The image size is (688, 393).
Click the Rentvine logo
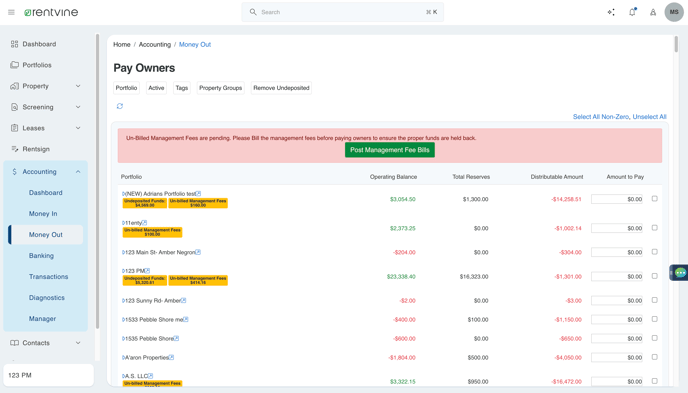click(x=51, y=12)
